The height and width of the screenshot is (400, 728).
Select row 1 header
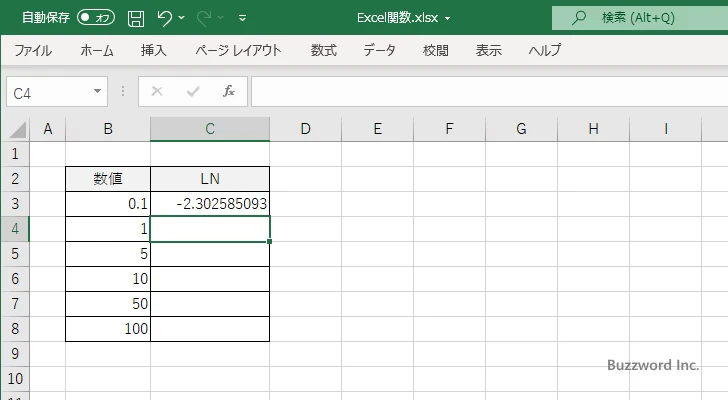coord(15,154)
